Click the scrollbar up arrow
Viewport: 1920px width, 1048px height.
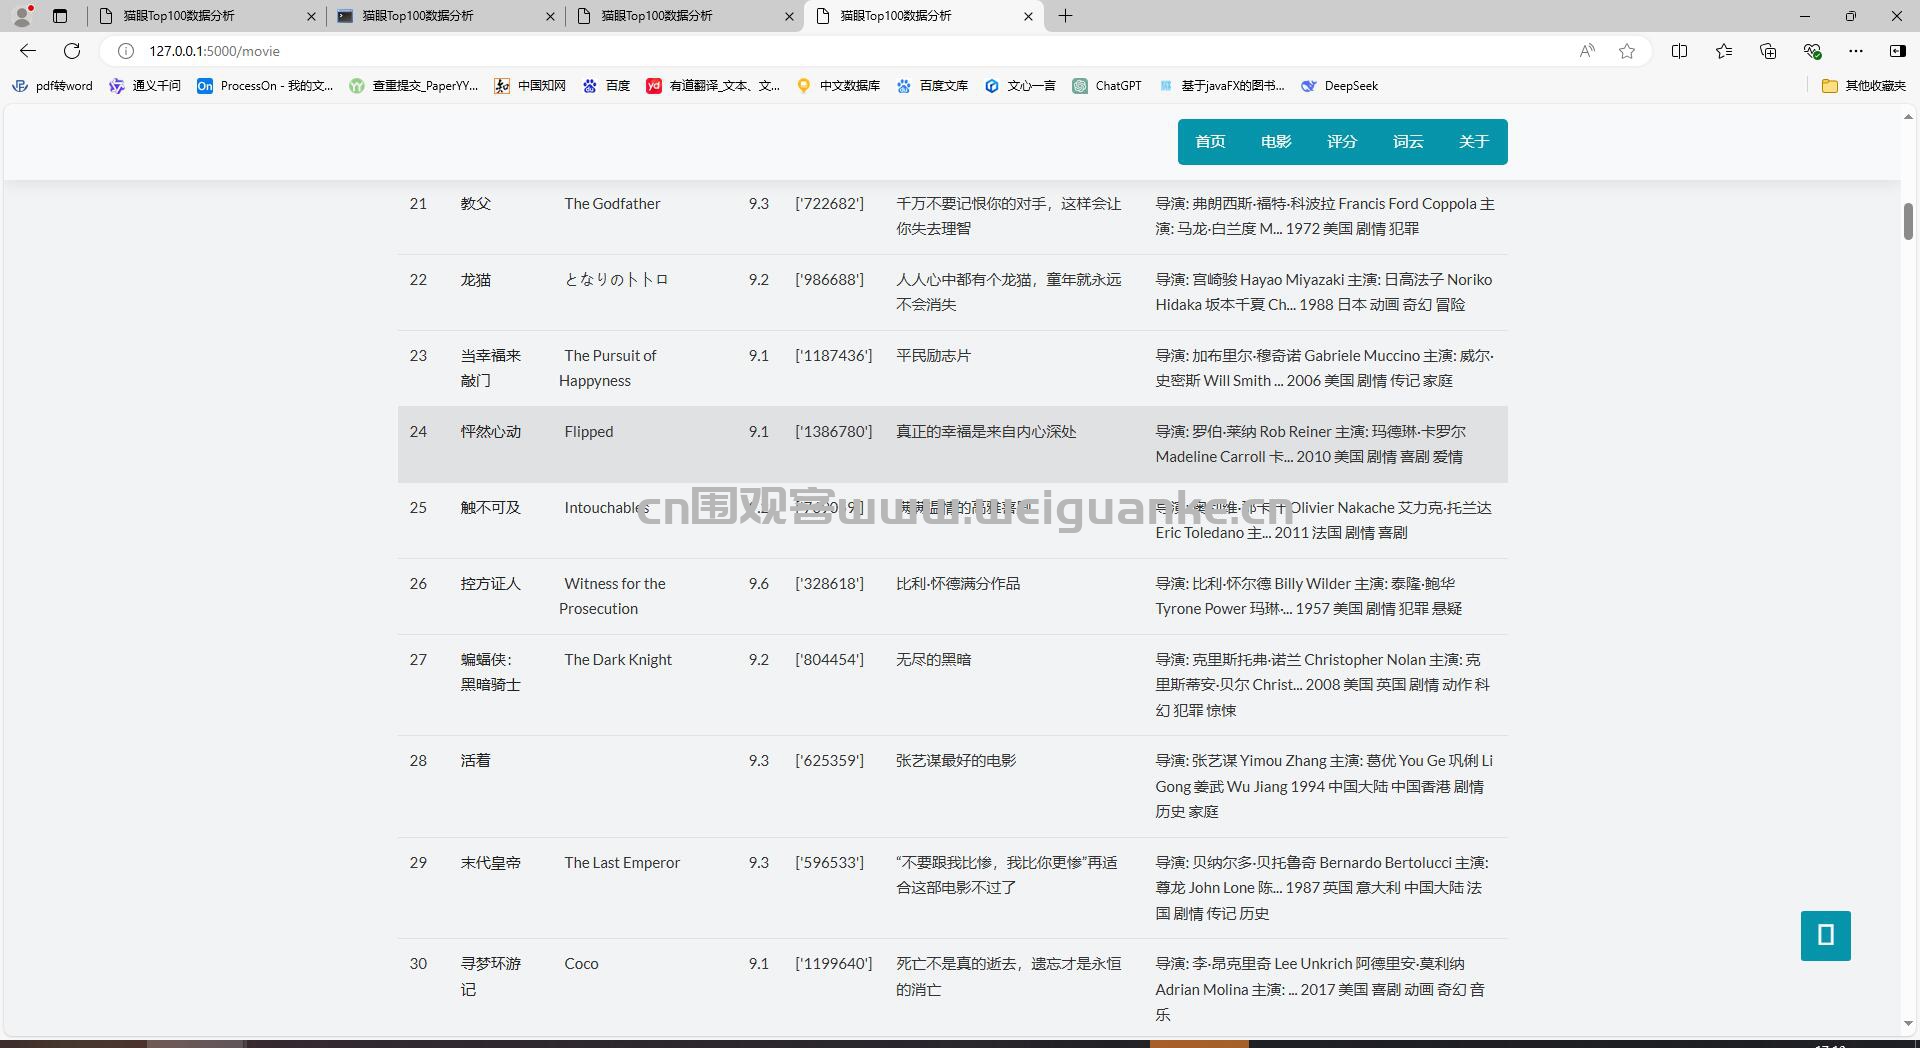point(1908,118)
